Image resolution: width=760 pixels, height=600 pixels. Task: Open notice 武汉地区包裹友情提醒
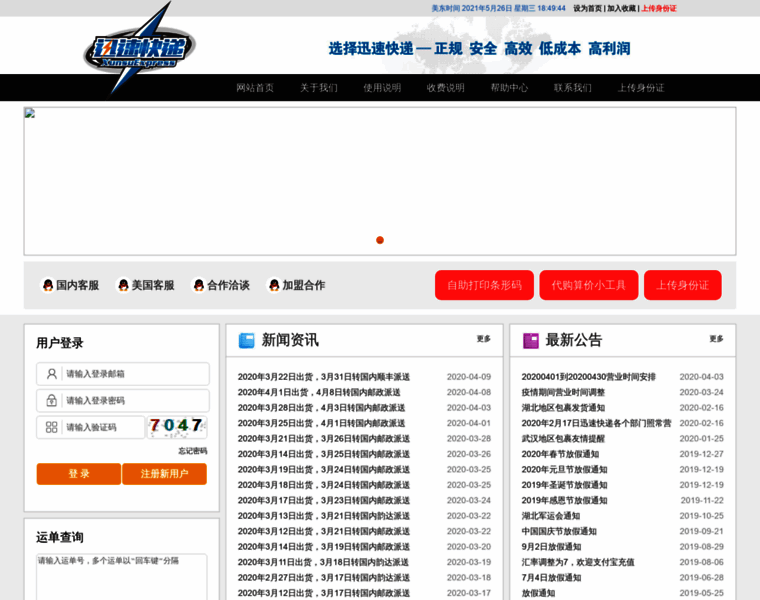pos(563,439)
